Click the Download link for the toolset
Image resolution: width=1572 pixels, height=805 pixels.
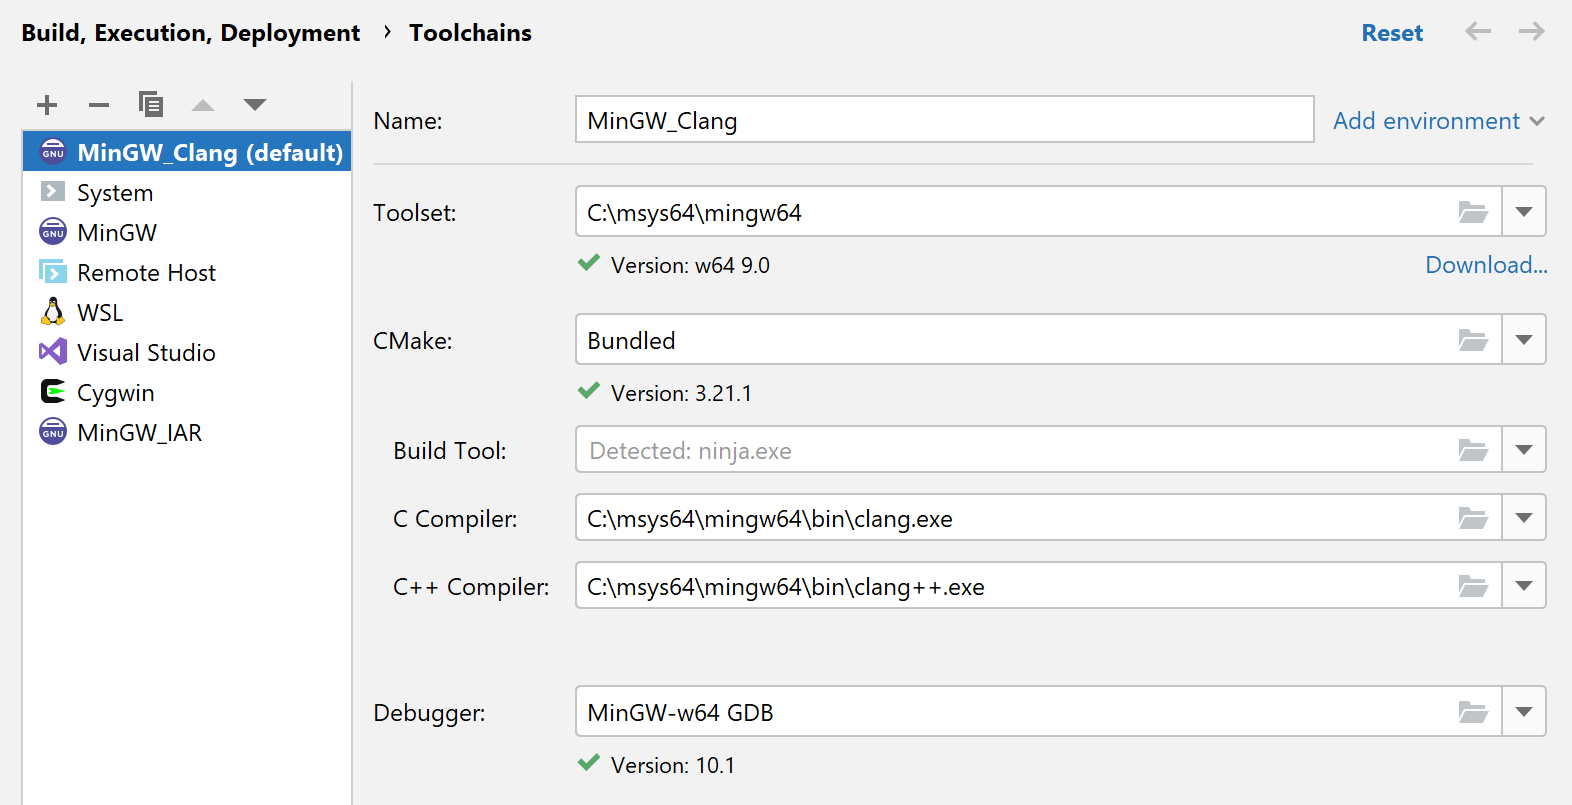[1486, 264]
